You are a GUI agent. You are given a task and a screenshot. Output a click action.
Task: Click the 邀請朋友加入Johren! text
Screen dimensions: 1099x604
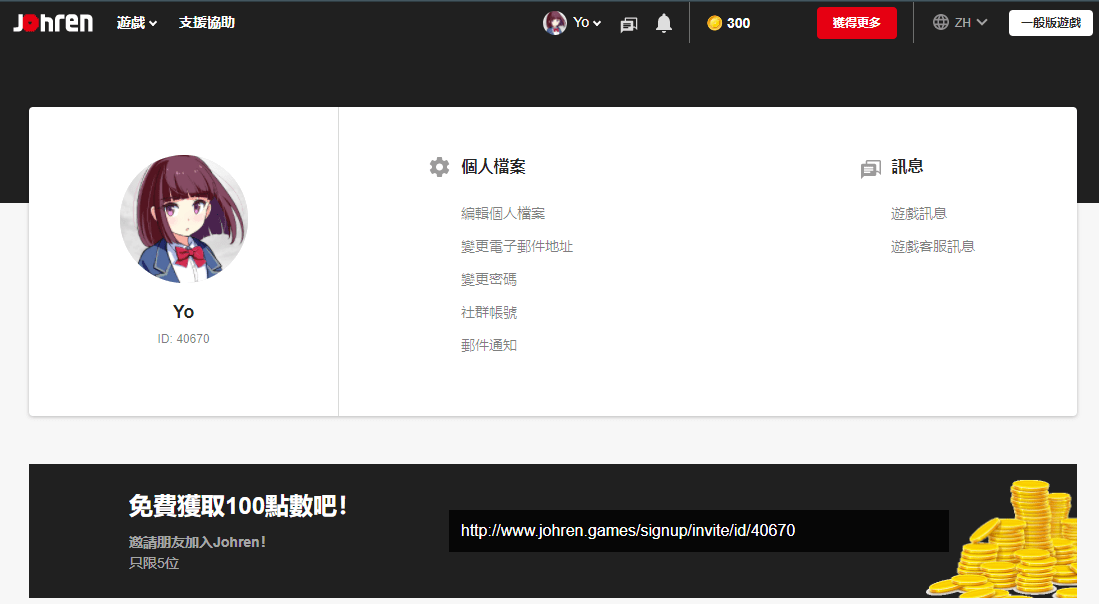197,542
